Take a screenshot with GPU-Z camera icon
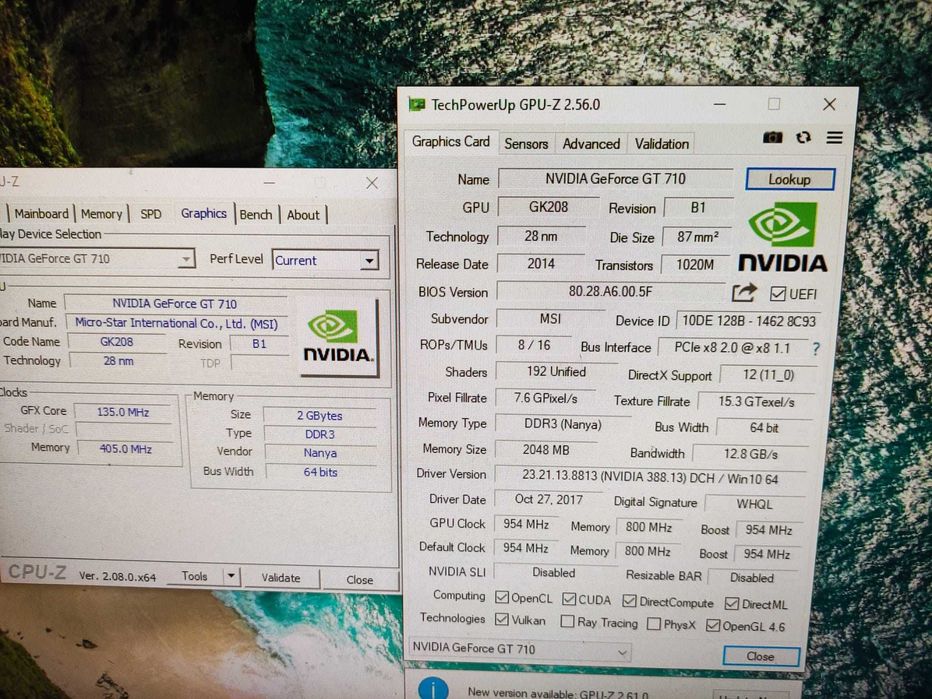This screenshot has width=932, height=699. tap(772, 138)
